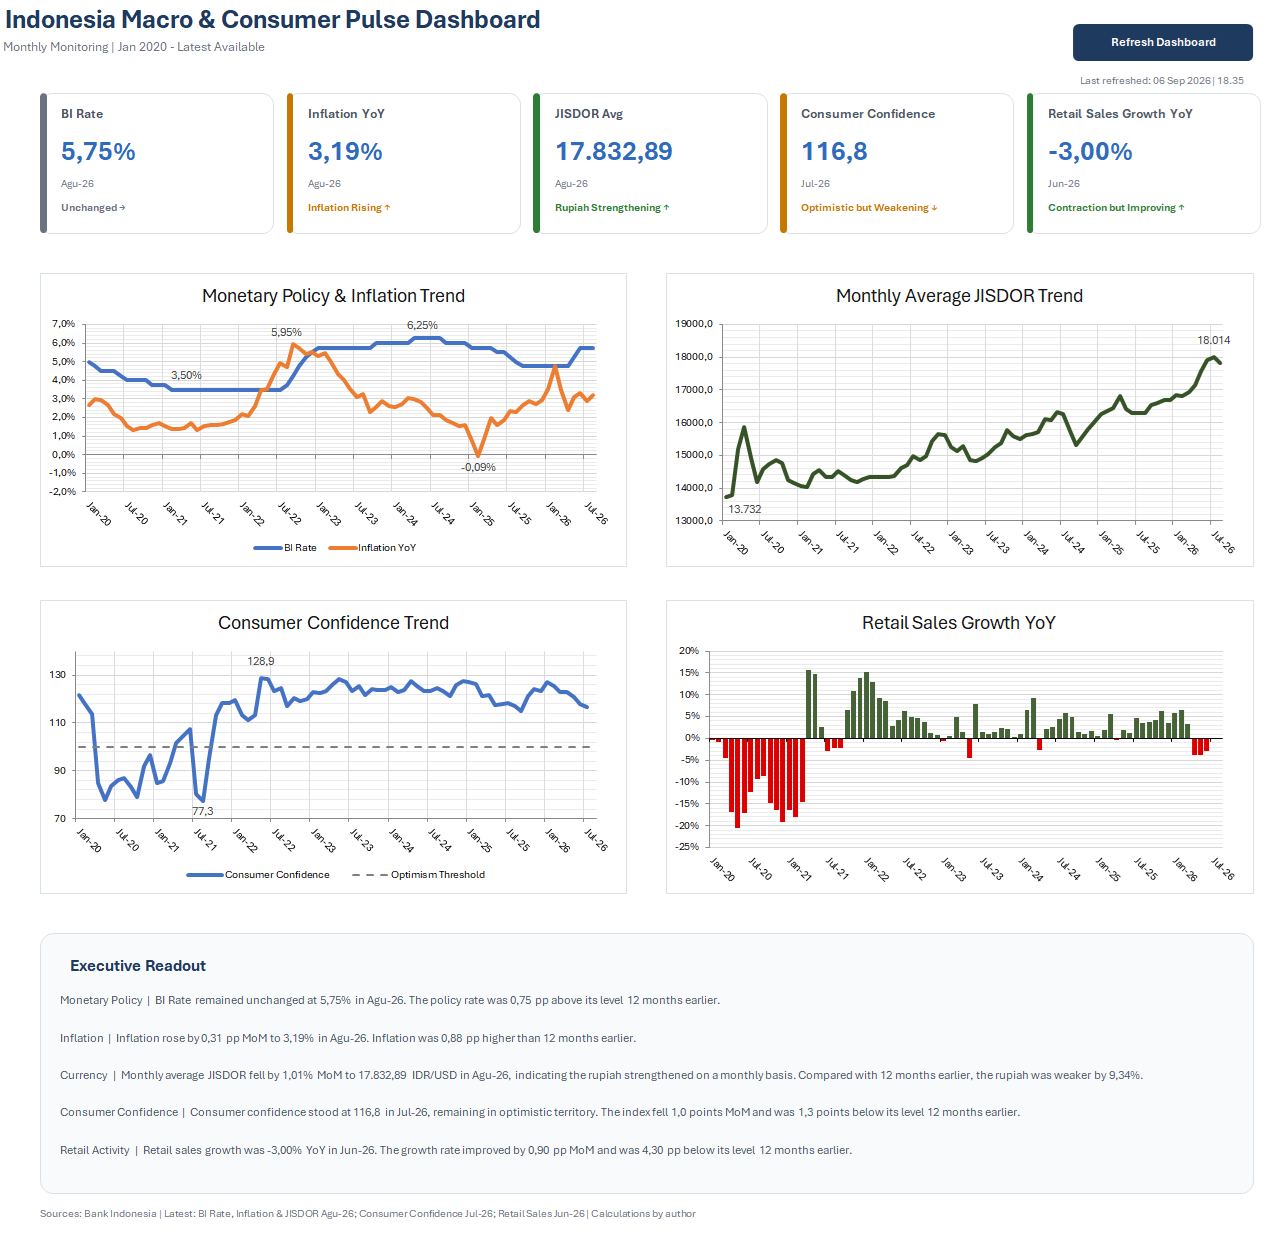Click the 3,50% BI Rate label
This screenshot has width=1281, height=1236.
click(186, 375)
